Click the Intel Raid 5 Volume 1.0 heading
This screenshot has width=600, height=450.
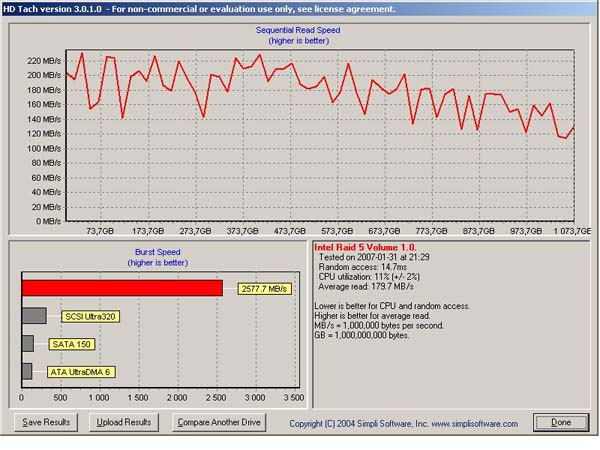click(x=365, y=247)
